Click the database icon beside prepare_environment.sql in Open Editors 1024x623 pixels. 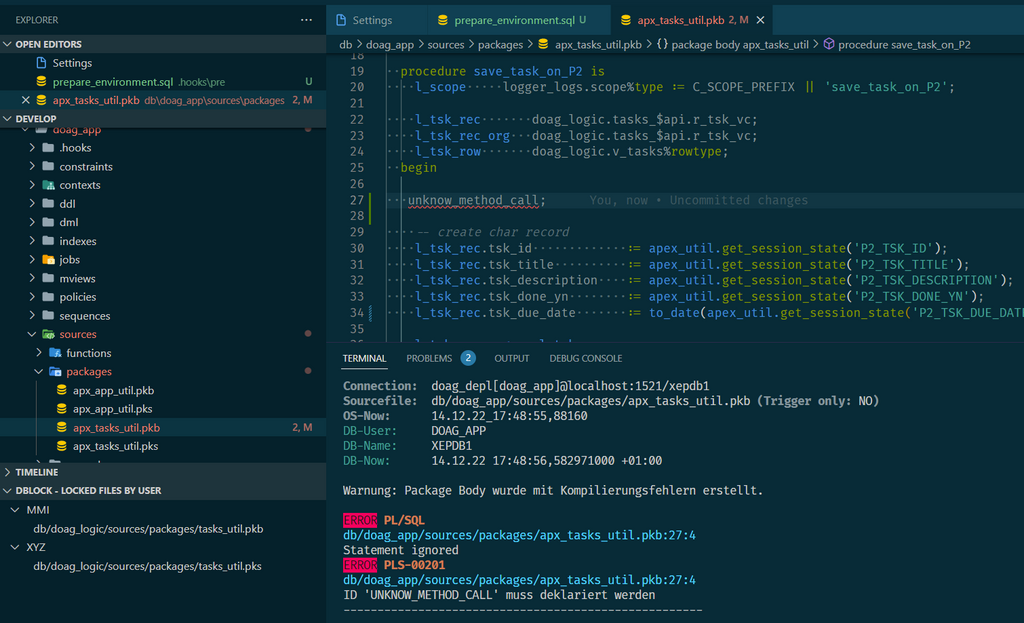pyautogui.click(x=40, y=81)
